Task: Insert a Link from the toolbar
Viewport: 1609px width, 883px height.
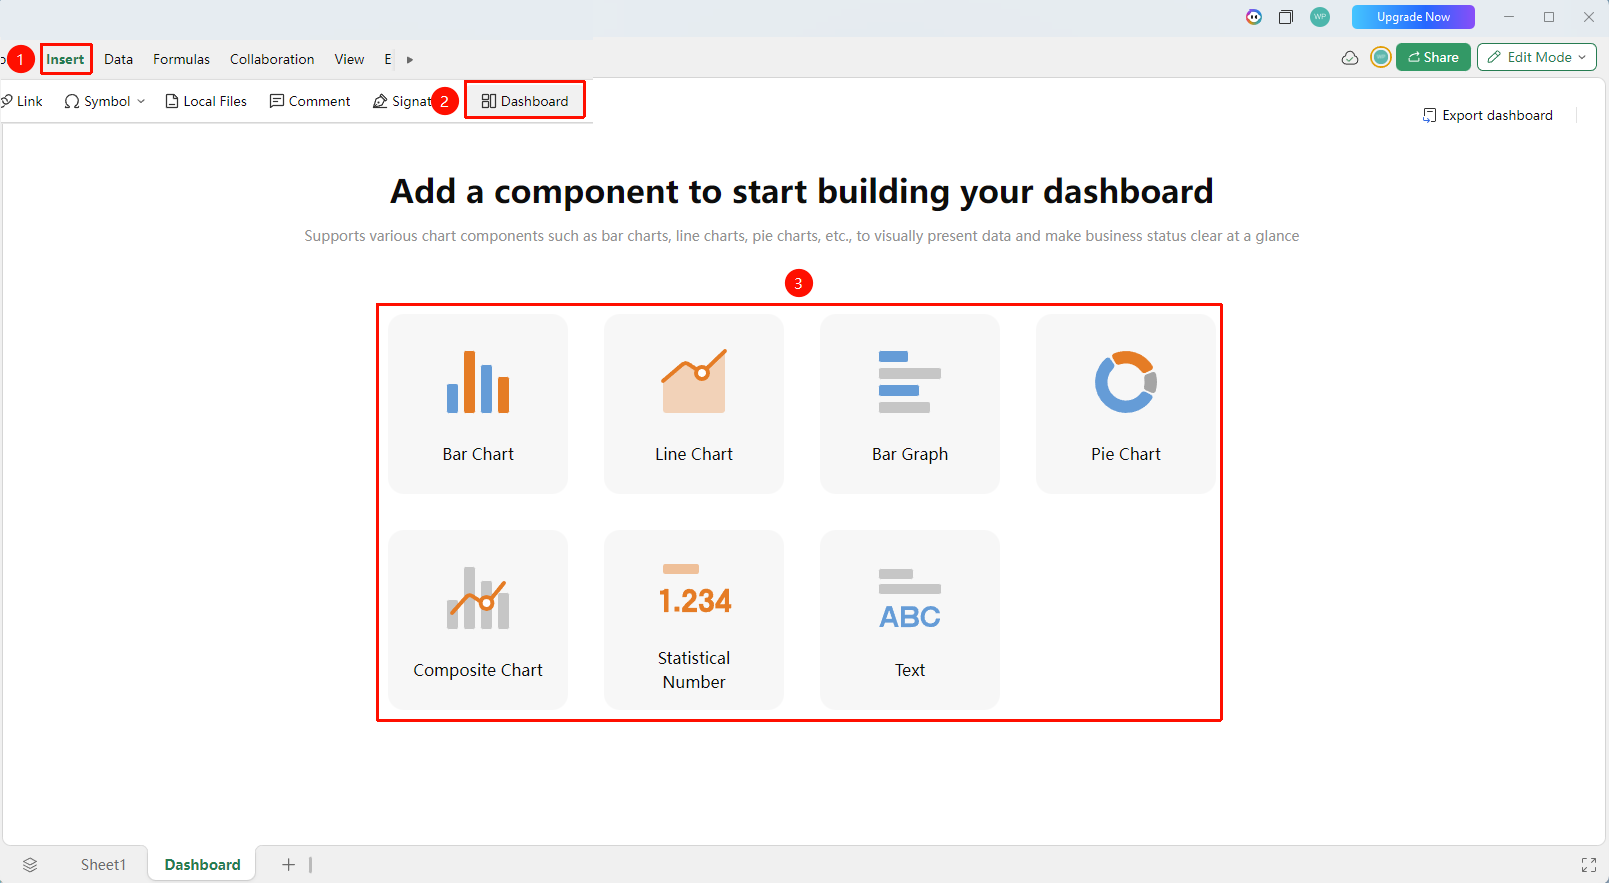Action: (x=22, y=101)
